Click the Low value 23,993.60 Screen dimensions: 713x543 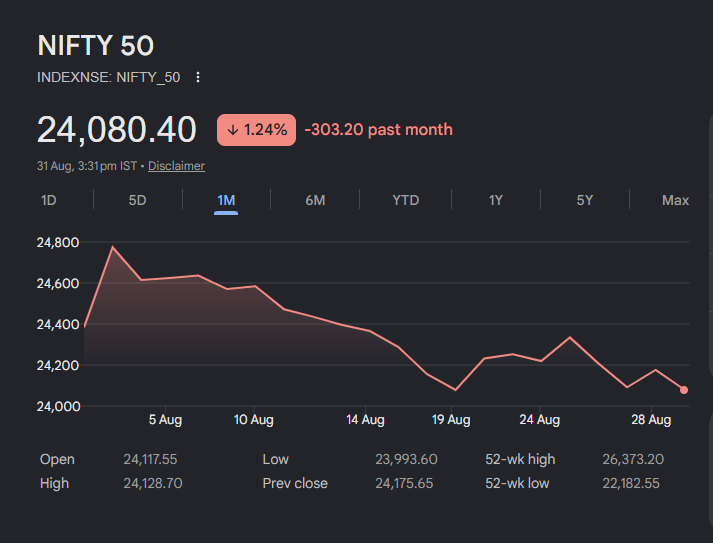coord(406,459)
